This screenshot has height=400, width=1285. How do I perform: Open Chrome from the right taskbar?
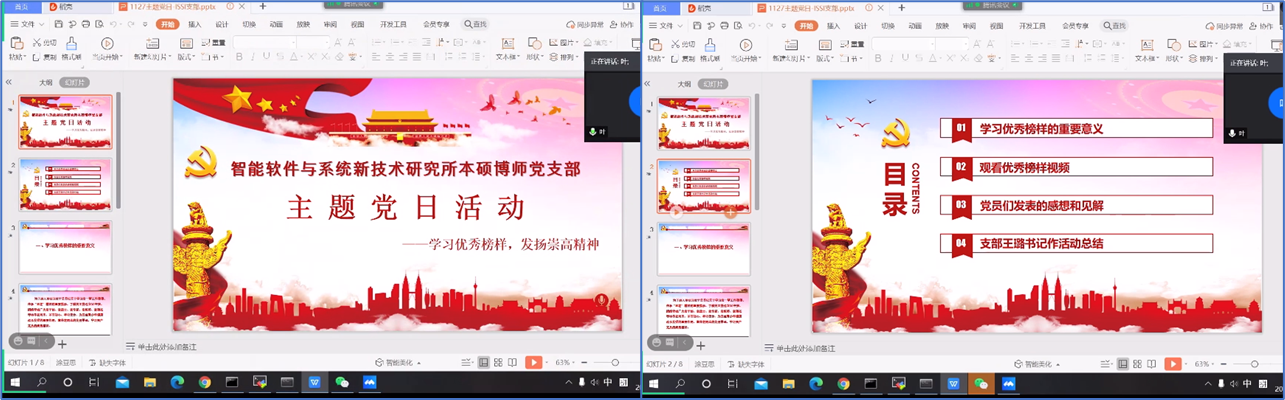tap(843, 383)
